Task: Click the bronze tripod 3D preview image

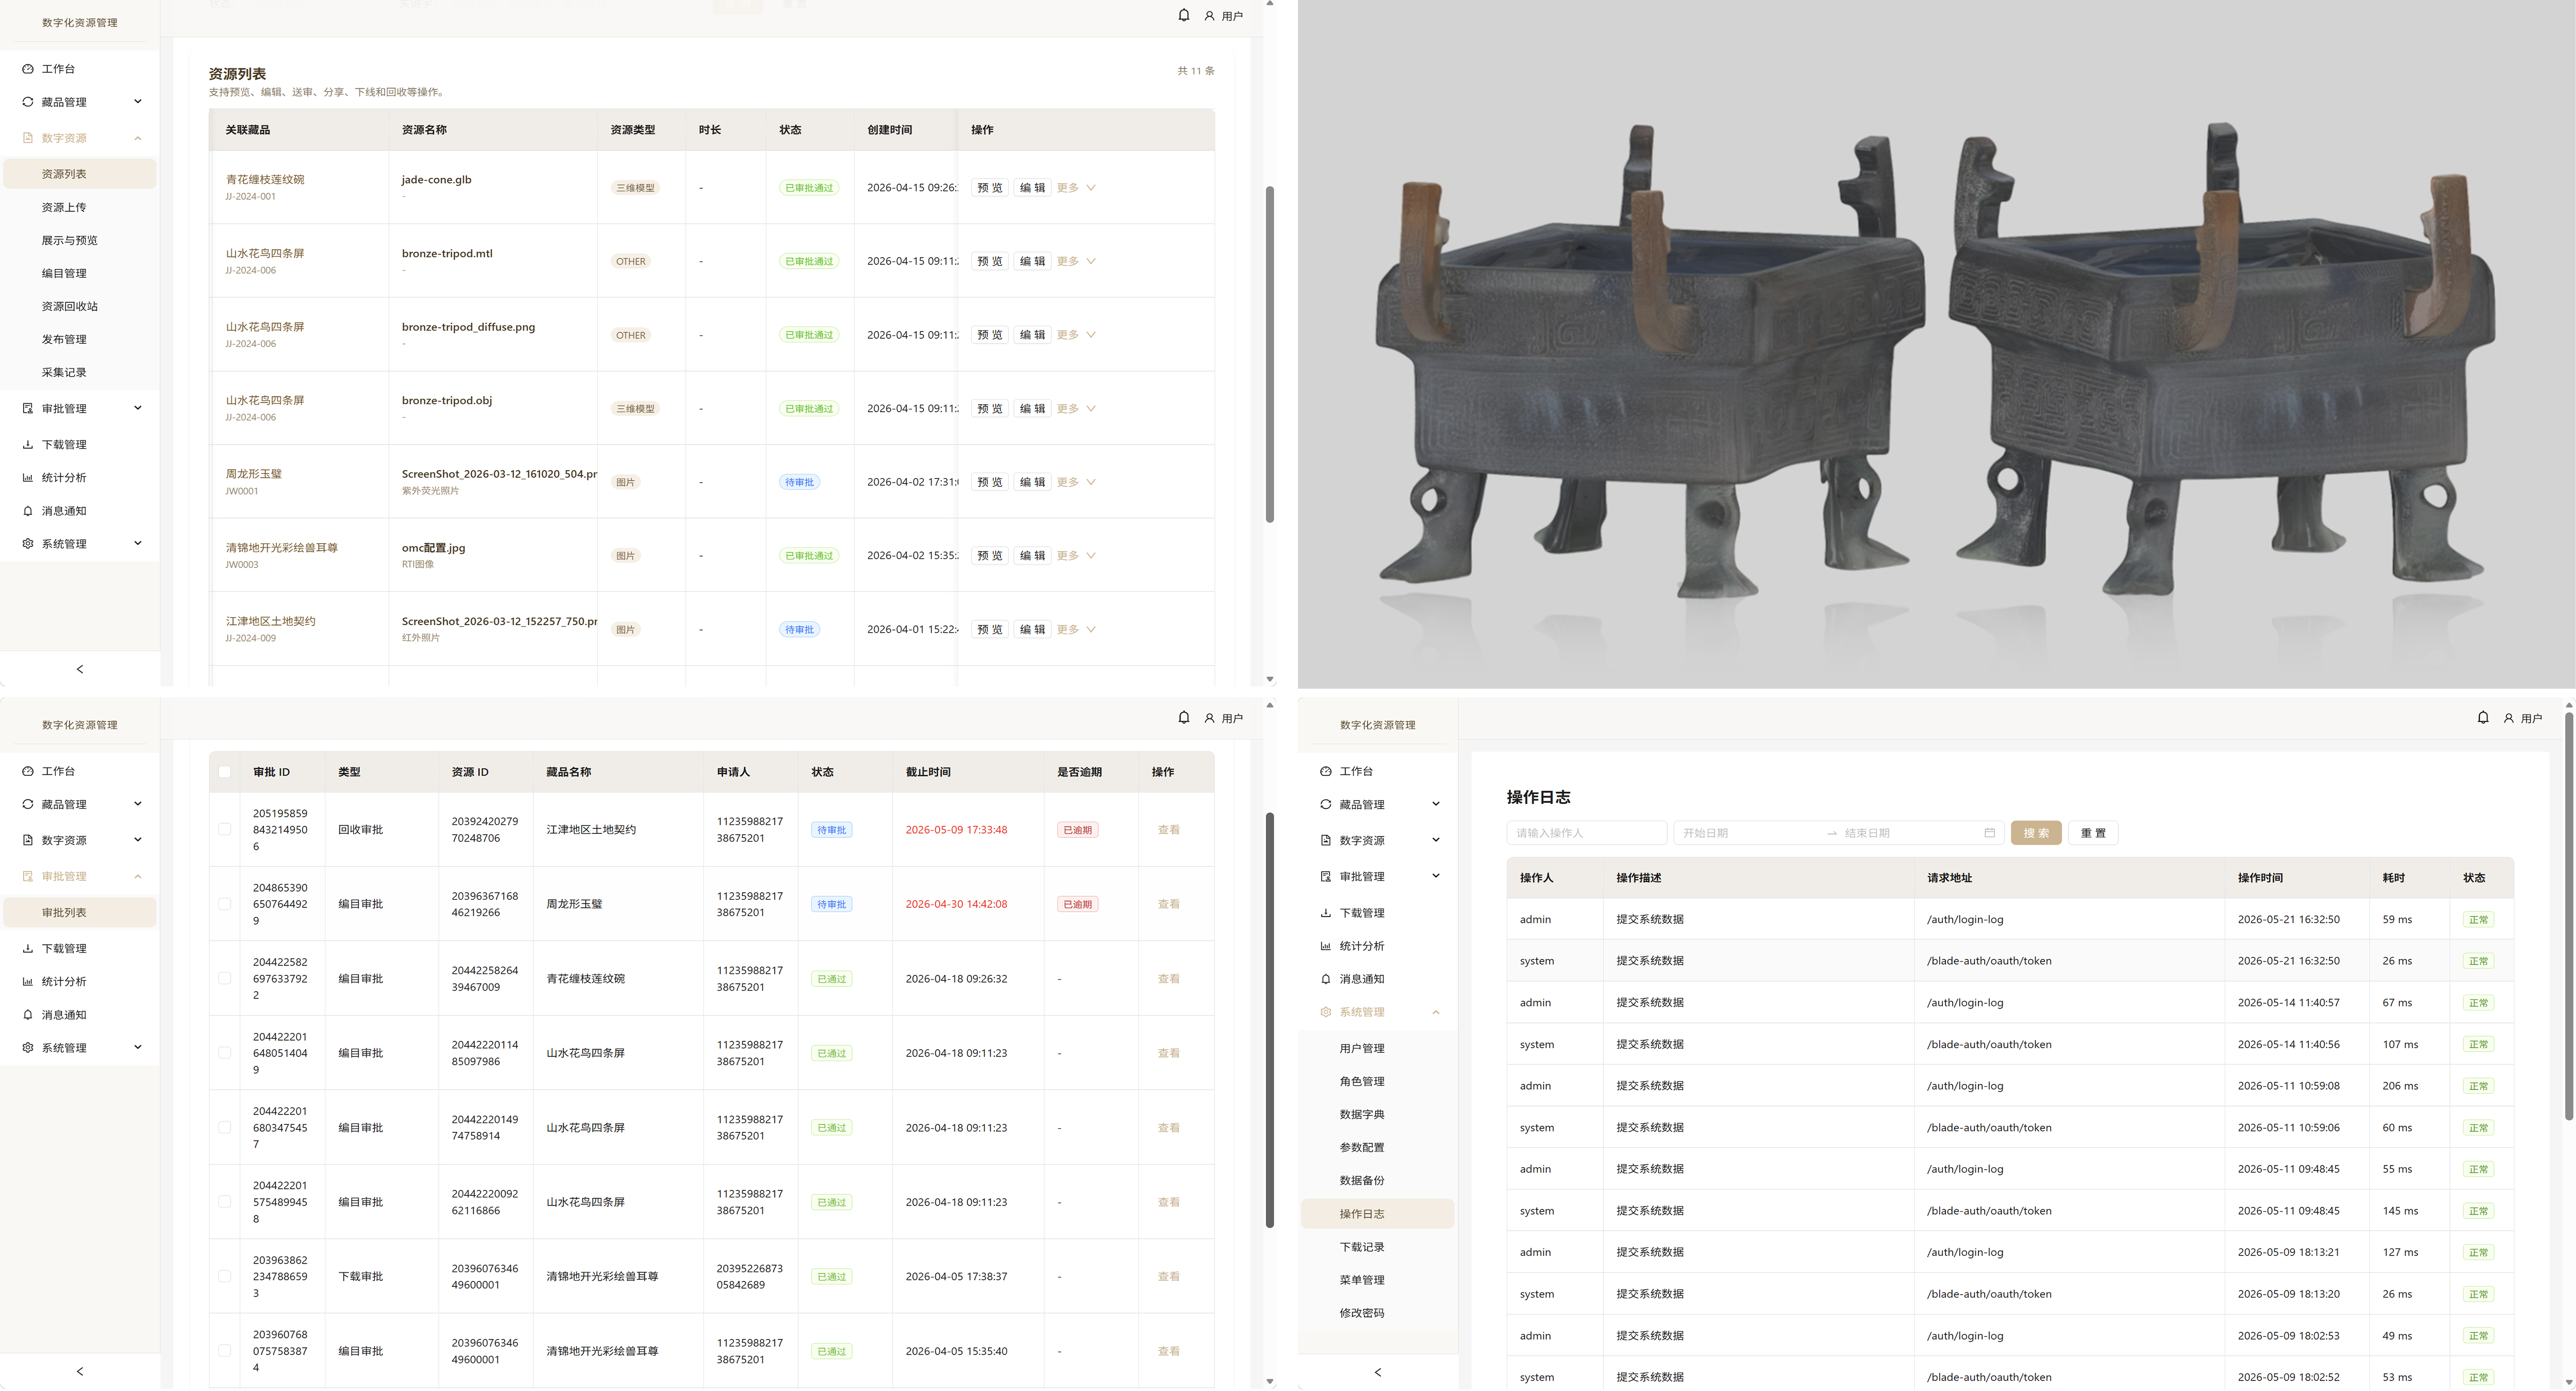Action: (x=1936, y=344)
